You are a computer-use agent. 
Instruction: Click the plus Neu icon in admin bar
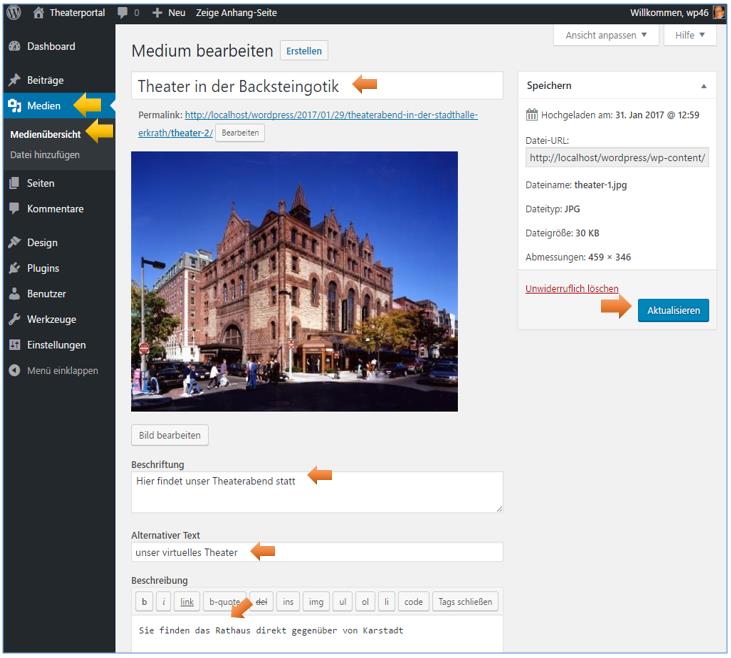click(x=157, y=13)
